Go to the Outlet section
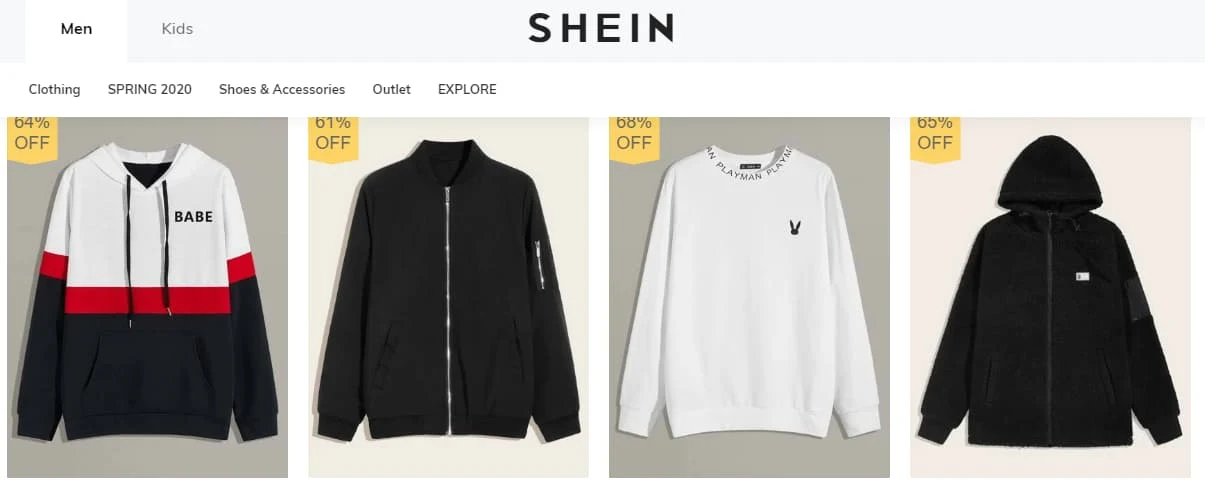Screen dimensions: 1205x490 (392, 89)
